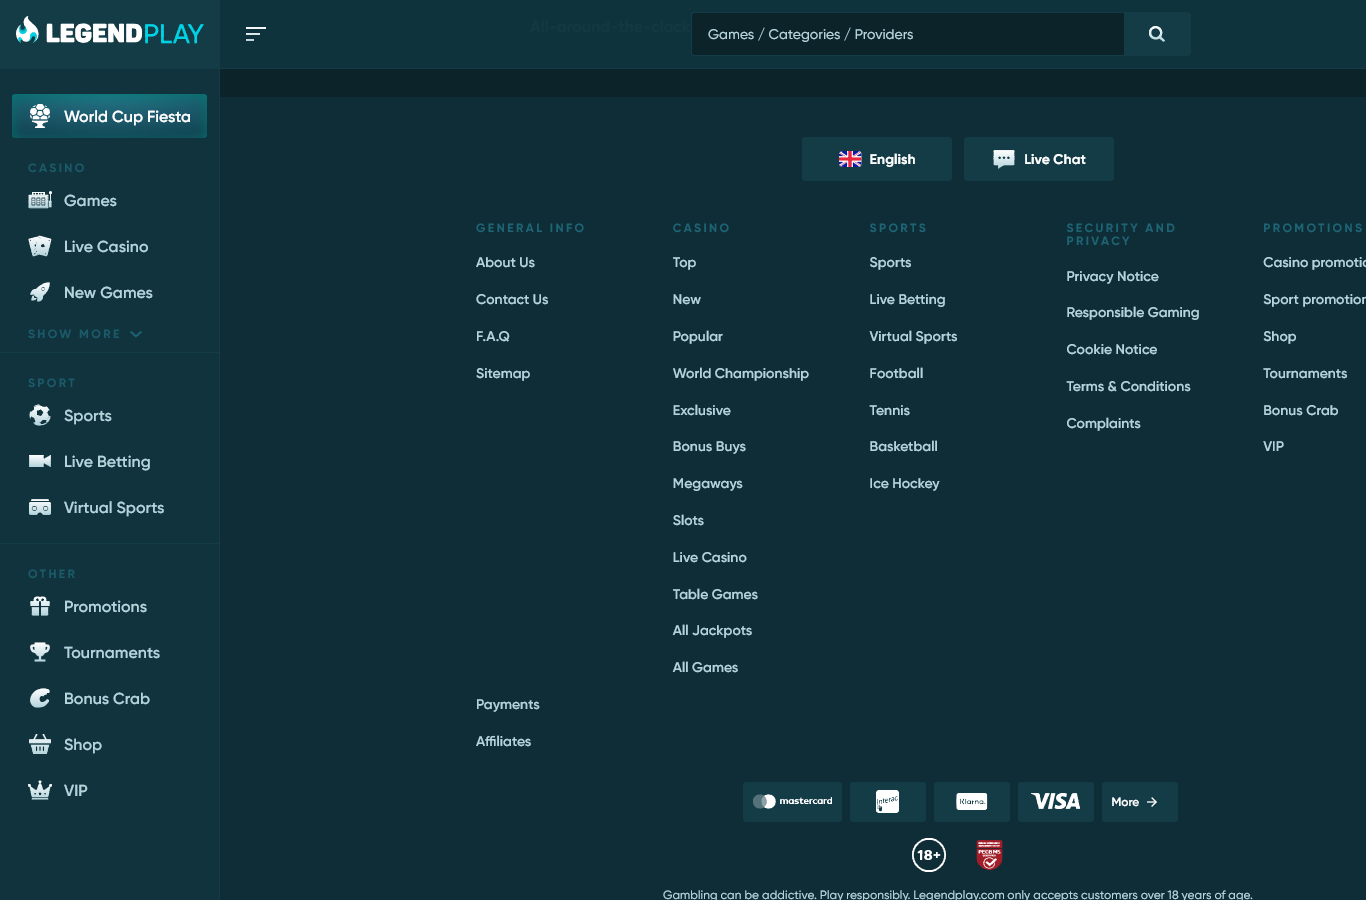
Task: Open the Responsible Gaming link
Action: pos(1133,312)
